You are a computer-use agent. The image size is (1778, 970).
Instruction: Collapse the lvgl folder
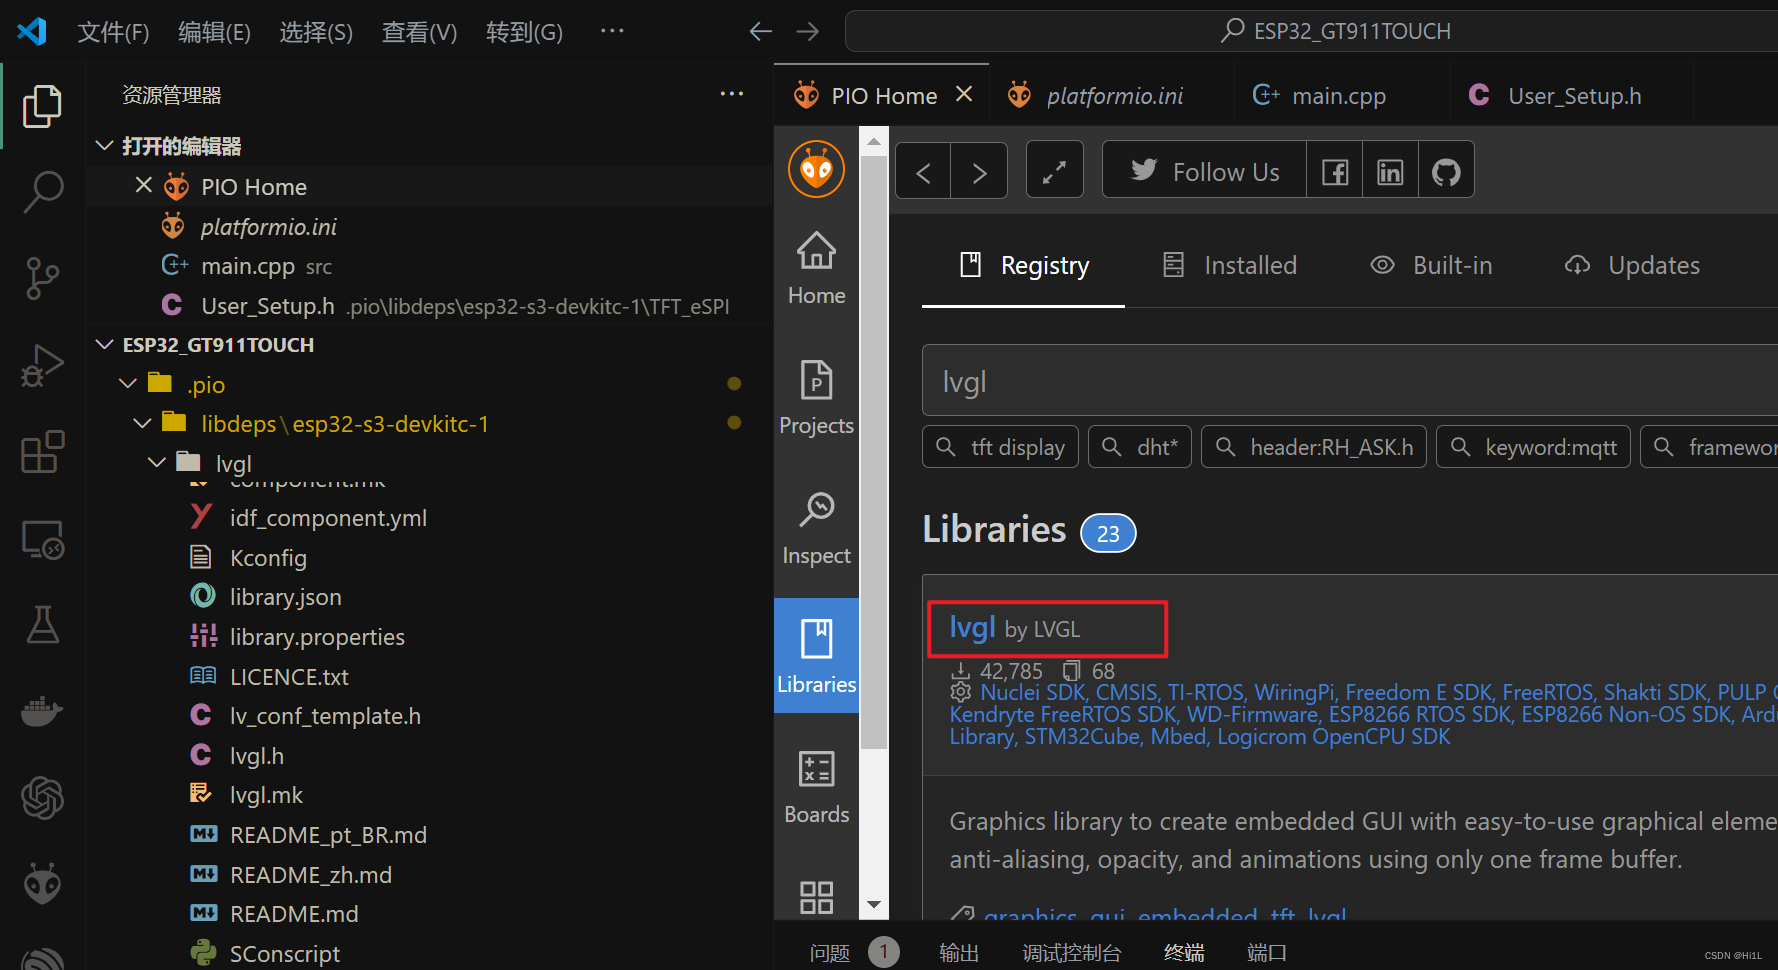(157, 463)
